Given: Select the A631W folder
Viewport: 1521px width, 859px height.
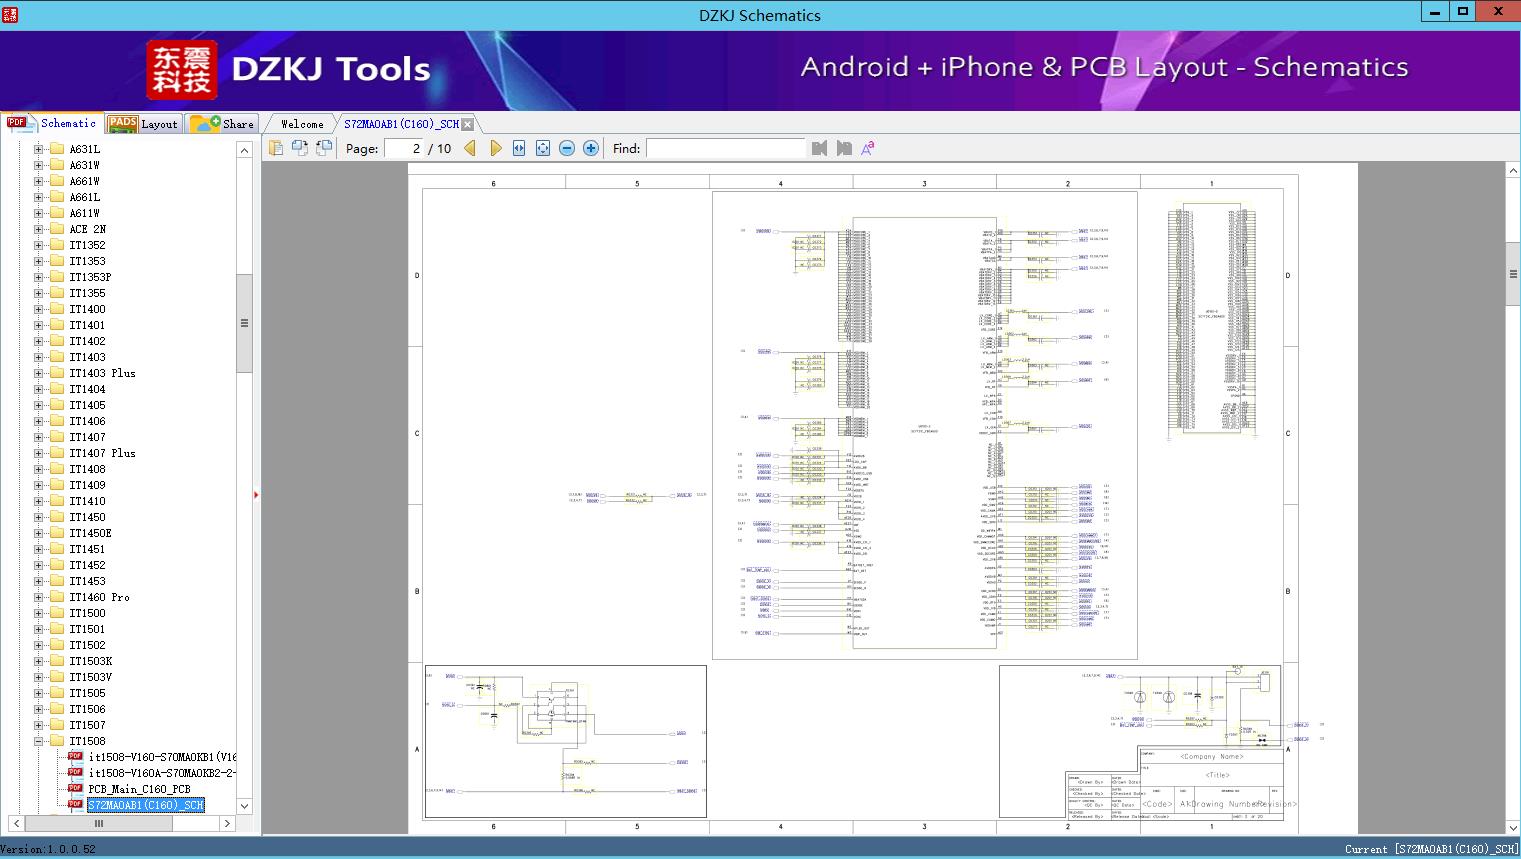Looking at the screenshot, I should pyautogui.click(x=85, y=165).
